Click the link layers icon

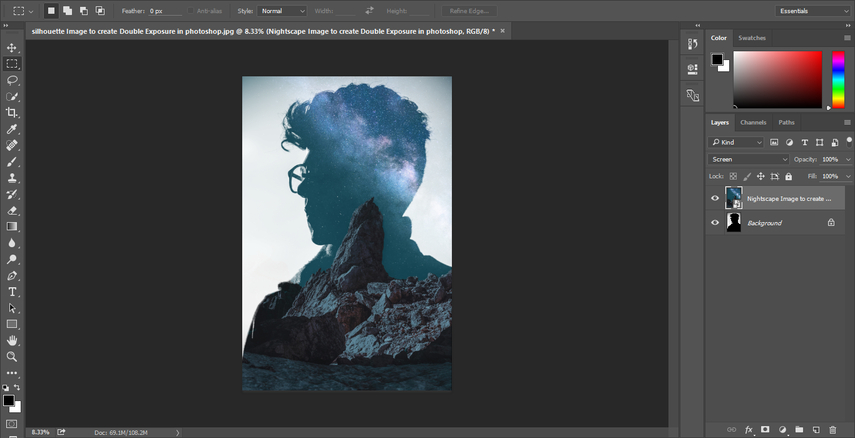(732, 430)
